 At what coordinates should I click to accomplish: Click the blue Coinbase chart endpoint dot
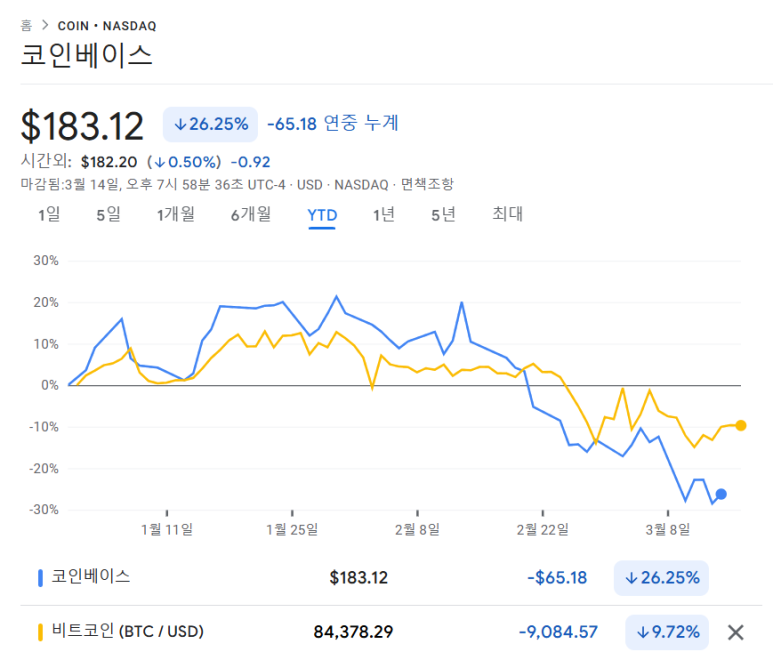[721, 494]
